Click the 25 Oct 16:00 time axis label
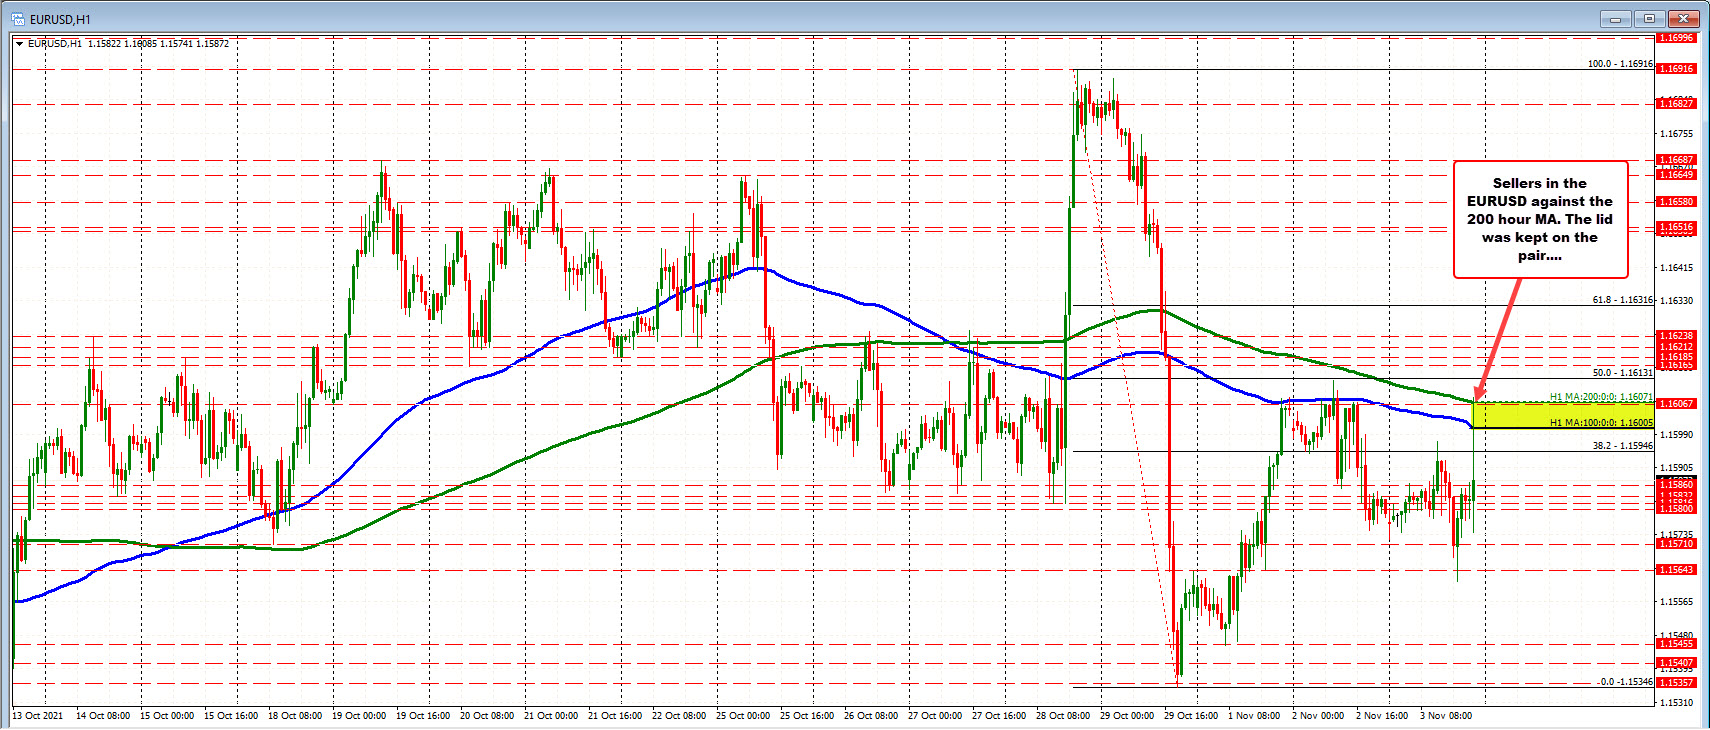This screenshot has width=1710, height=730. click(x=807, y=716)
